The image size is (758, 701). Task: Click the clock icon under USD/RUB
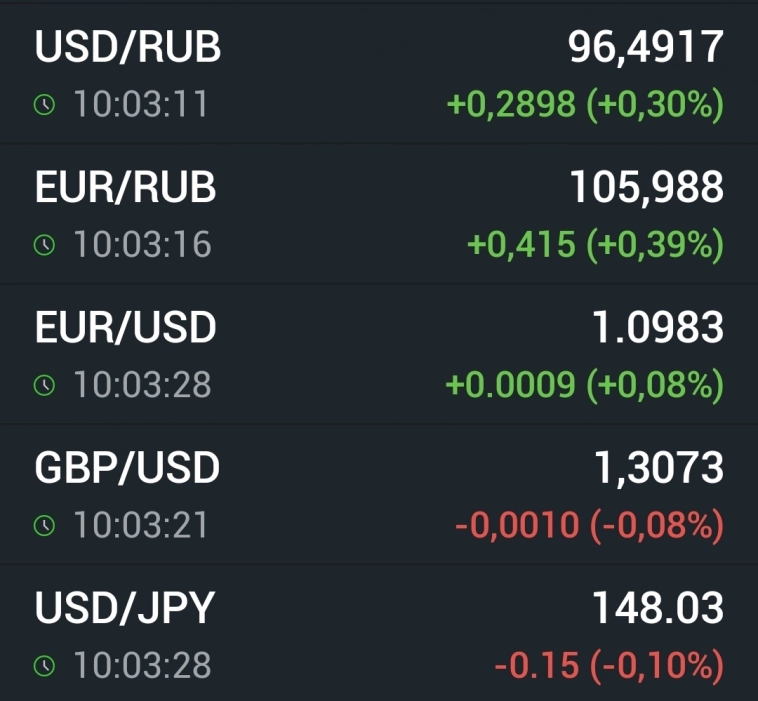point(44,105)
